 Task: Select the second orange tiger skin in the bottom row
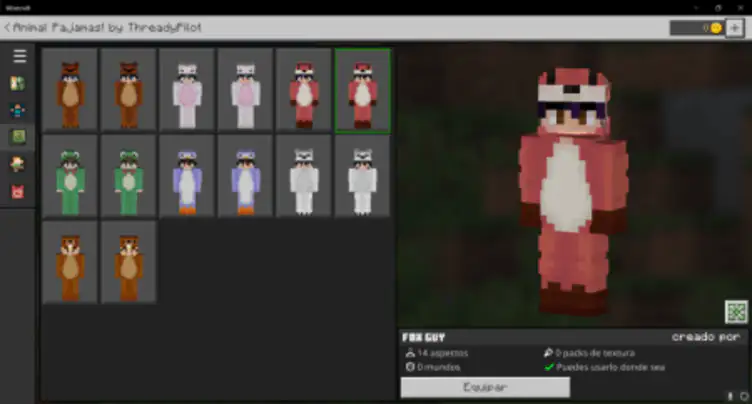[129, 262]
